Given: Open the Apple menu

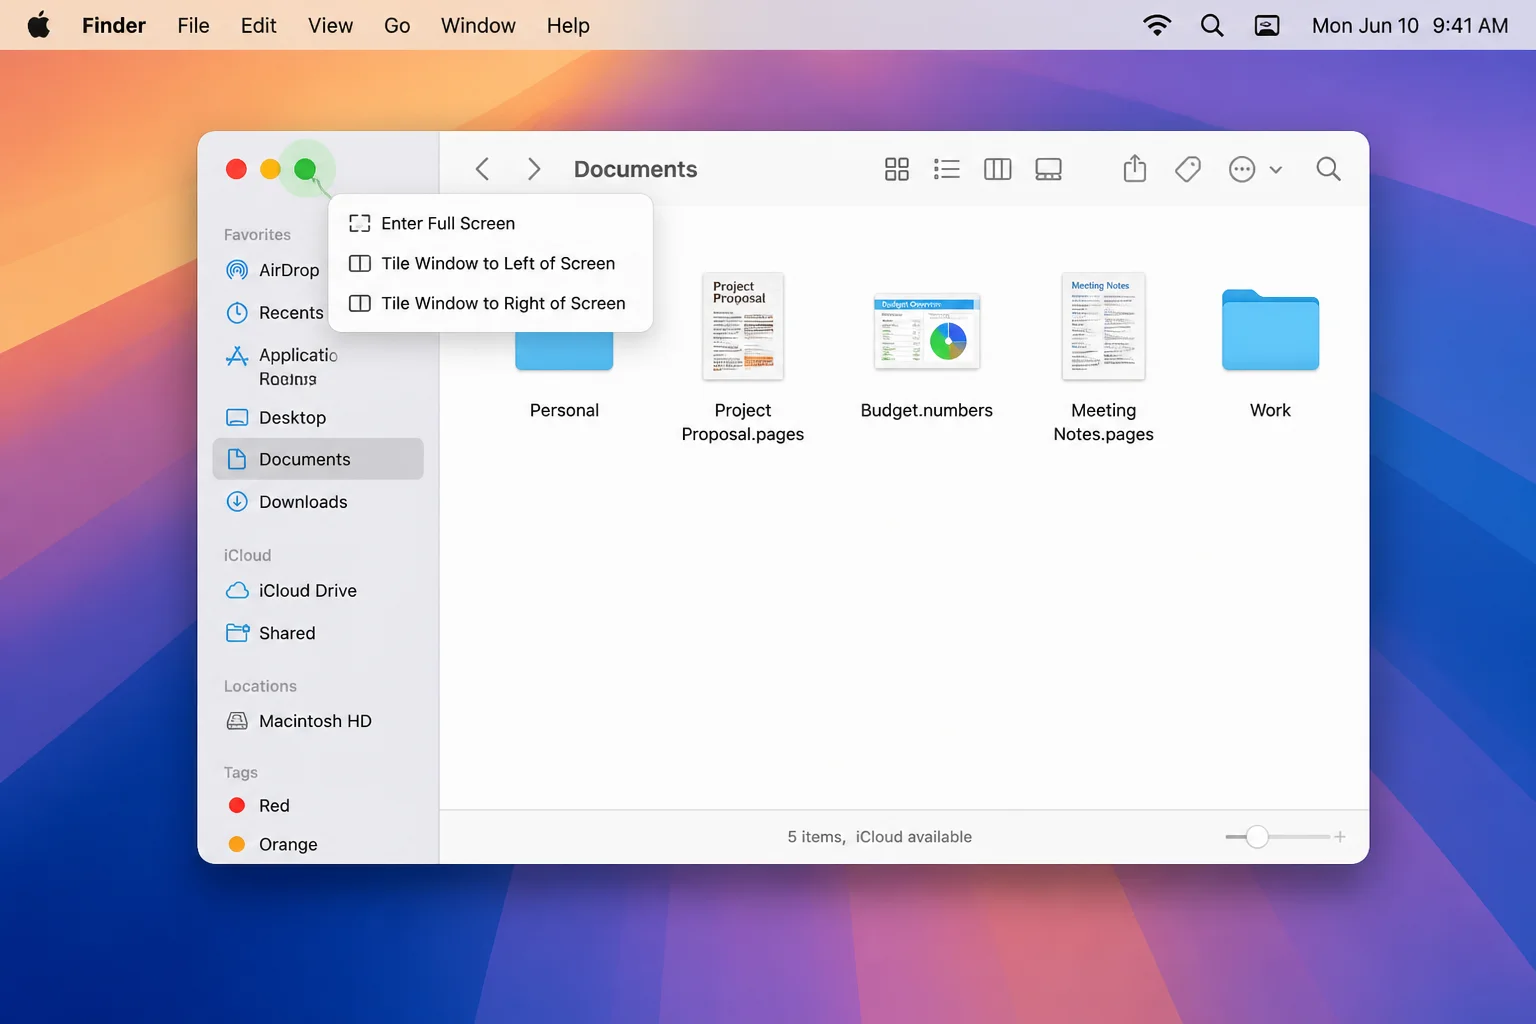Looking at the screenshot, I should click(39, 25).
